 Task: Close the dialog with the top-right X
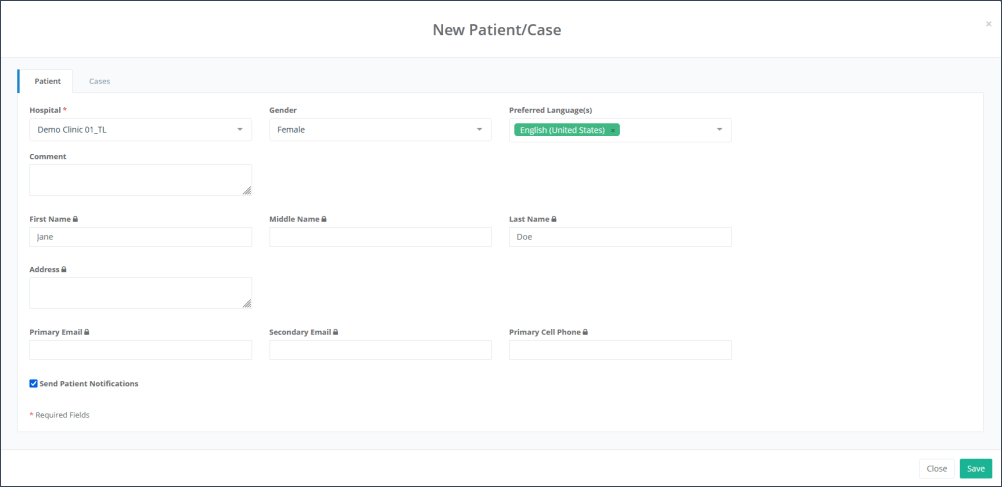(988, 24)
